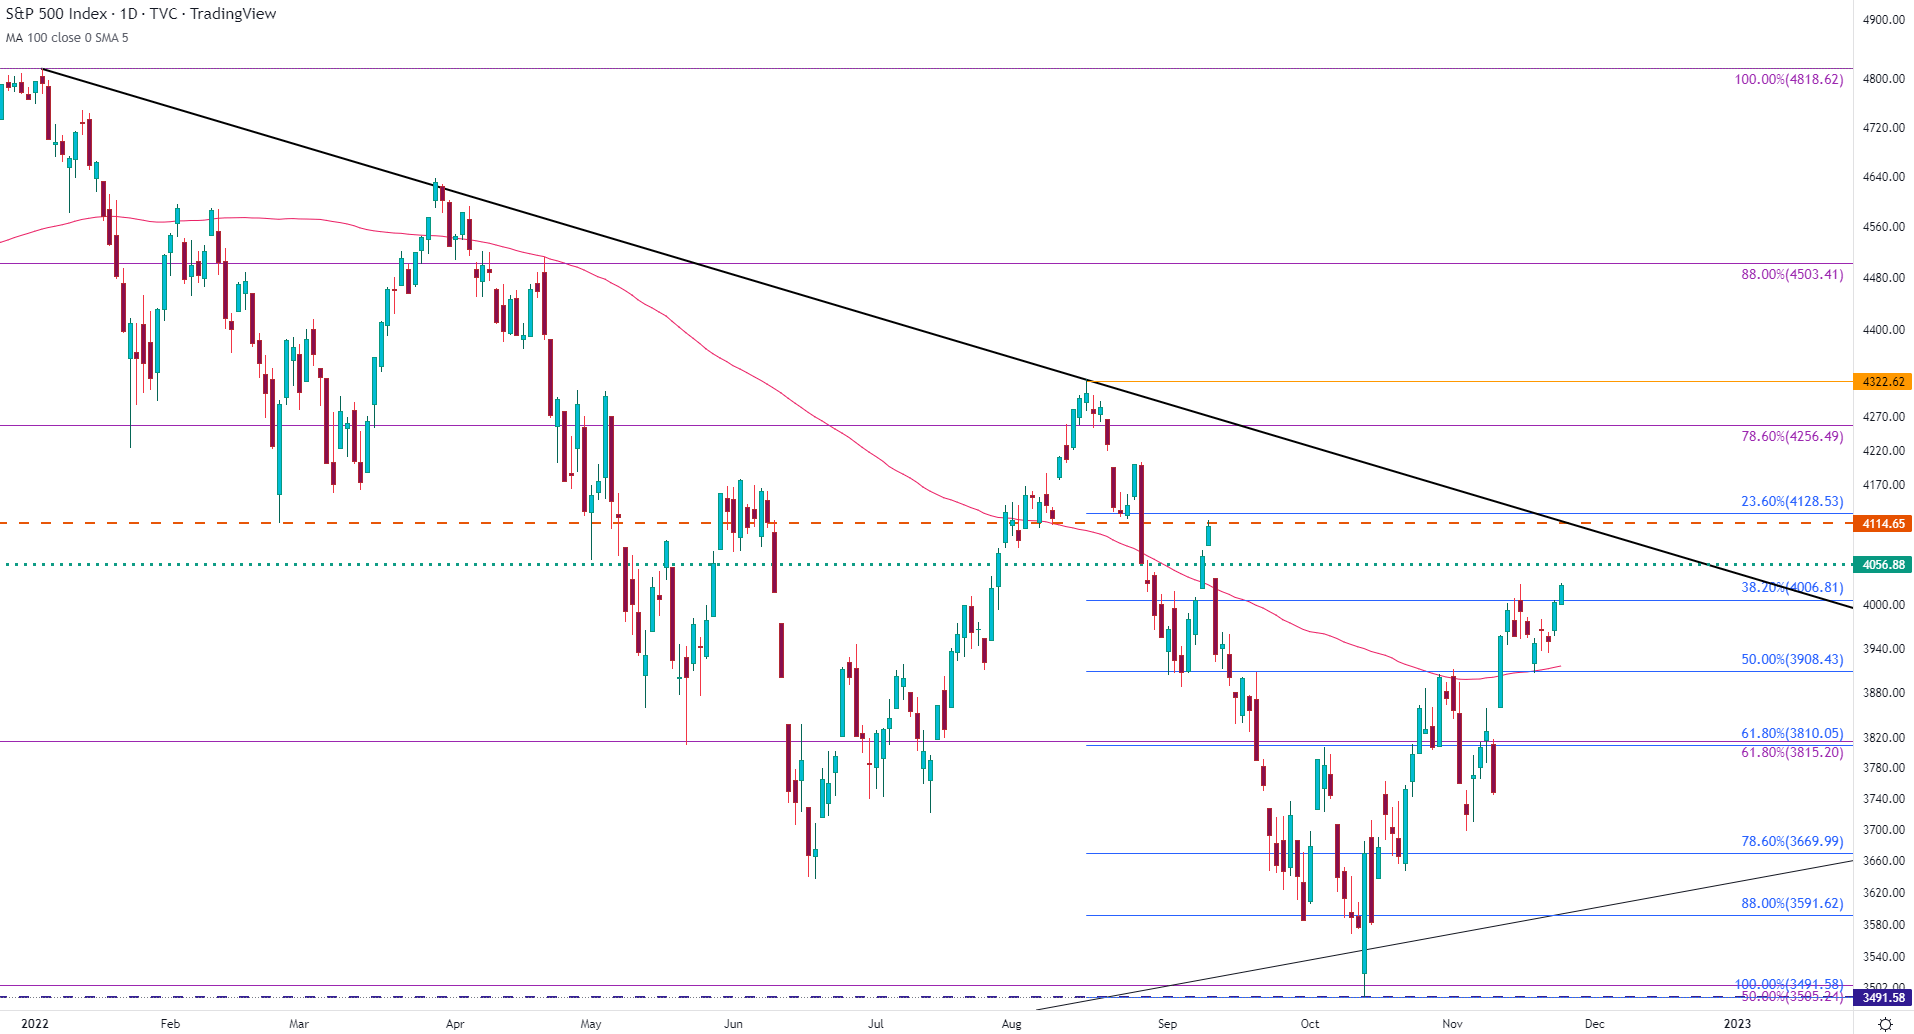This screenshot has height=1034, width=1914.
Task: Click the Jul label on time axis
Action: click(876, 1024)
